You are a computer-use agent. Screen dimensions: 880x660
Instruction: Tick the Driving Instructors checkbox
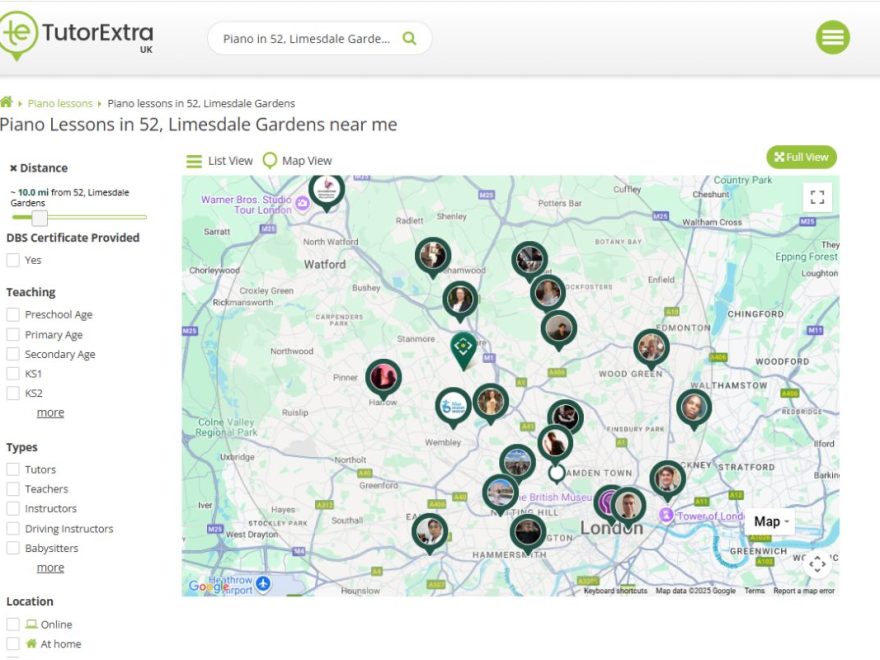(13, 529)
